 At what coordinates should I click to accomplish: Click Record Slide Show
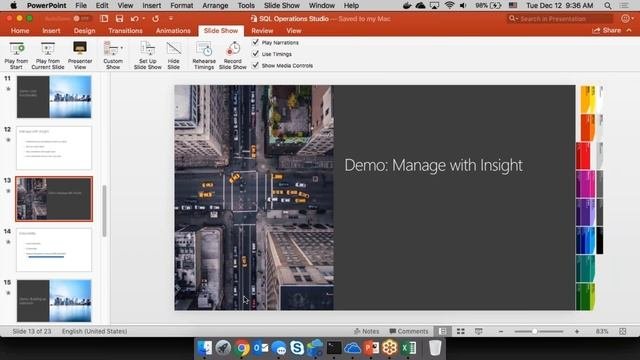233,55
